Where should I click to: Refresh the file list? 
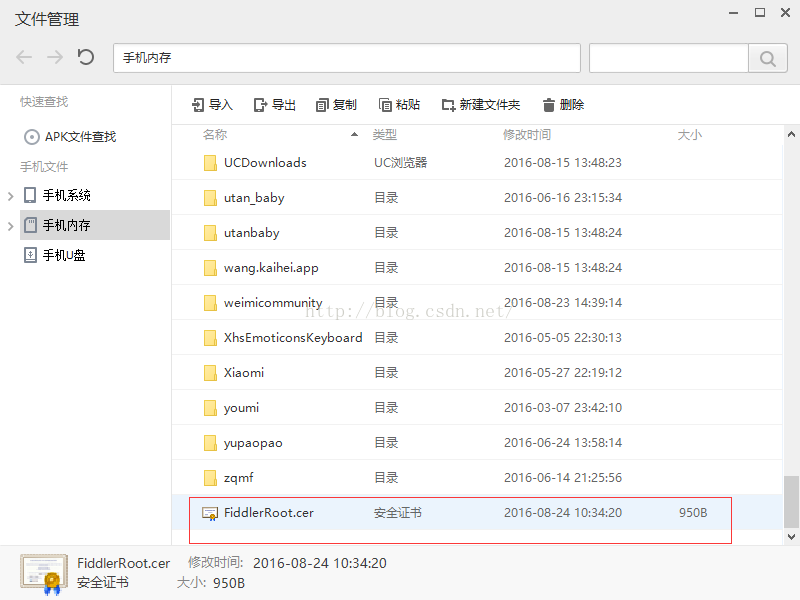(x=86, y=57)
